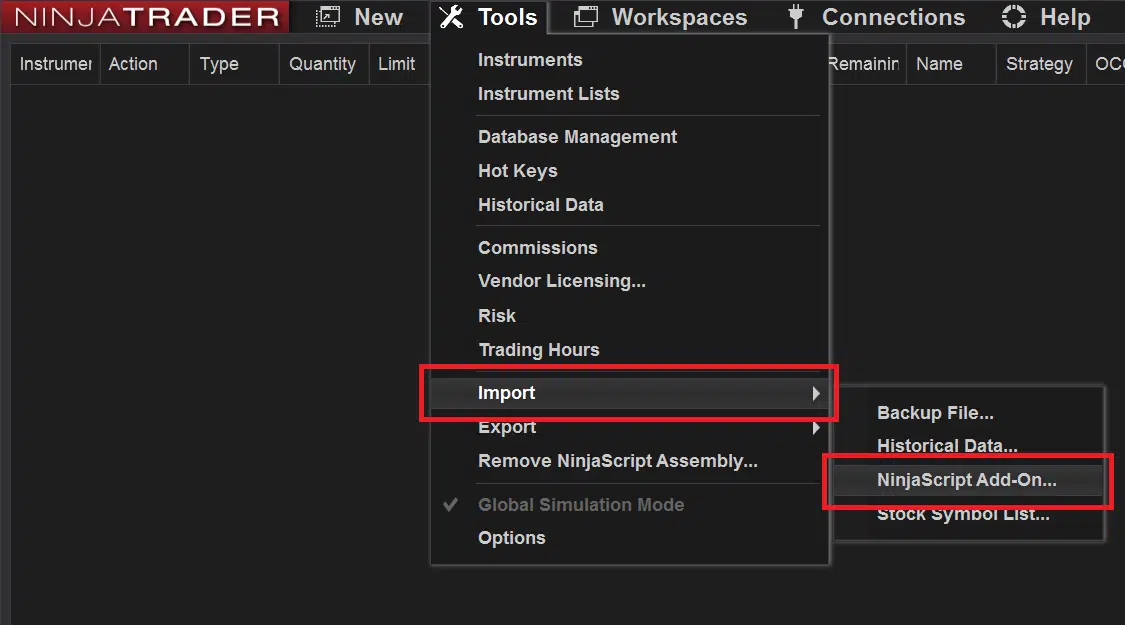Expand the Import submenu arrow
1125x625 pixels.
(x=816, y=393)
